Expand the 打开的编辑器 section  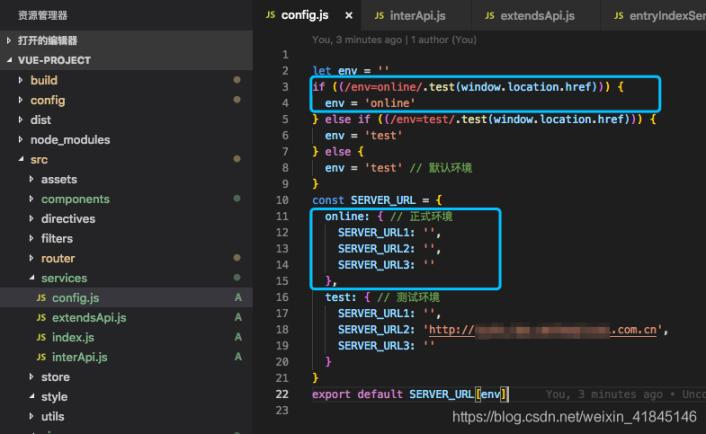click(x=10, y=40)
